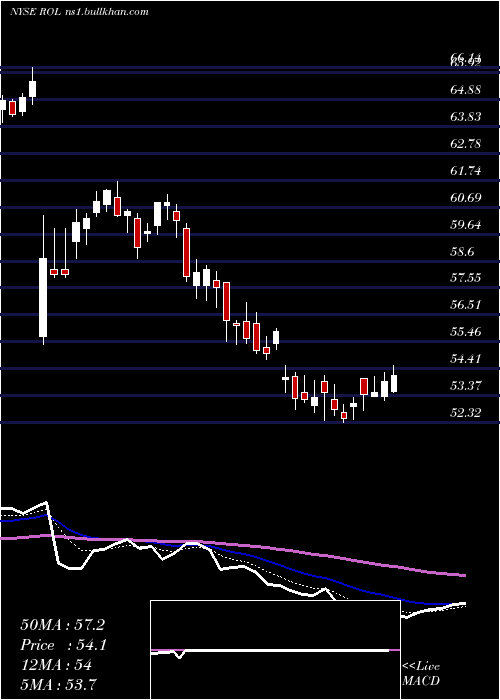This screenshot has width=500, height=700.
Task: Click the MACD inset chart box
Action: (x=275, y=650)
